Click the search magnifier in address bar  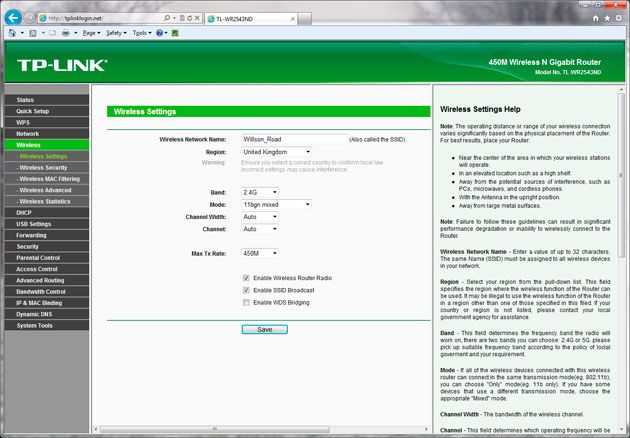[166, 18]
